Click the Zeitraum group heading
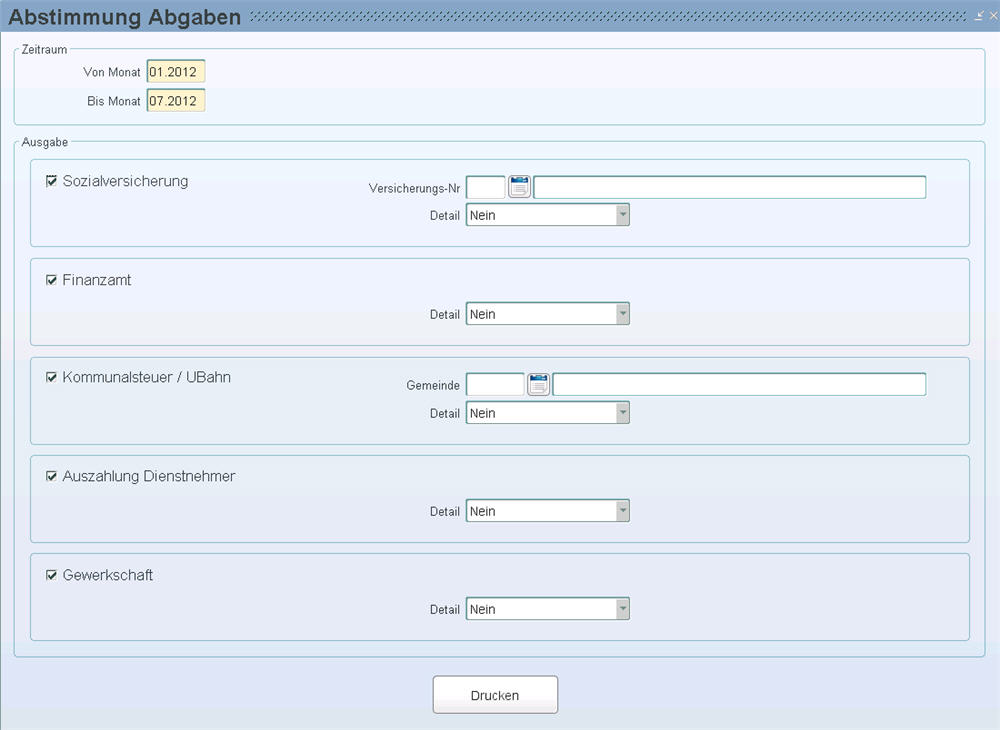This screenshot has height=730, width=1000. click(x=44, y=49)
